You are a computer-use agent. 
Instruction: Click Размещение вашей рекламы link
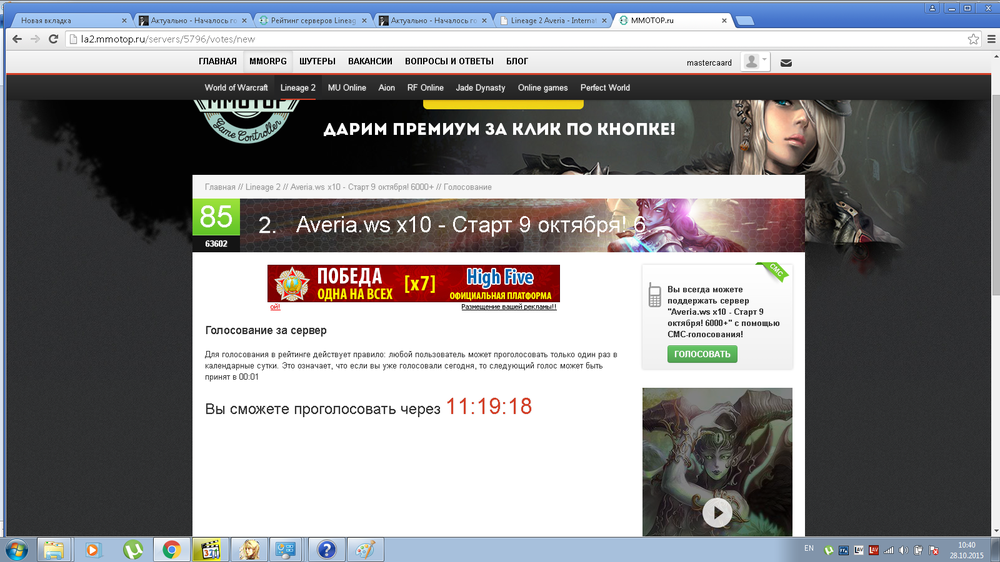[x=509, y=307]
